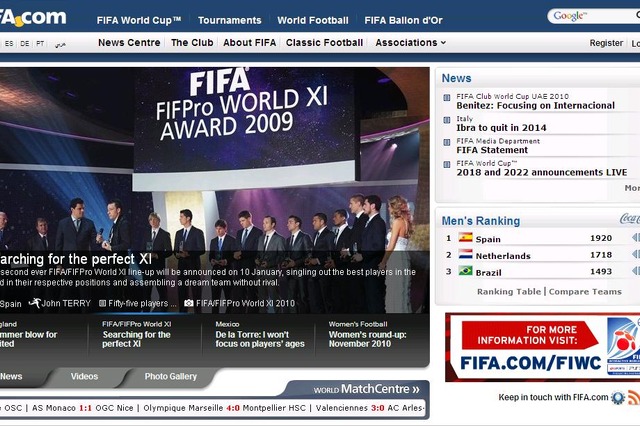Click camera icon beside World XI 2010
This screenshot has width=640, height=426.
(189, 303)
